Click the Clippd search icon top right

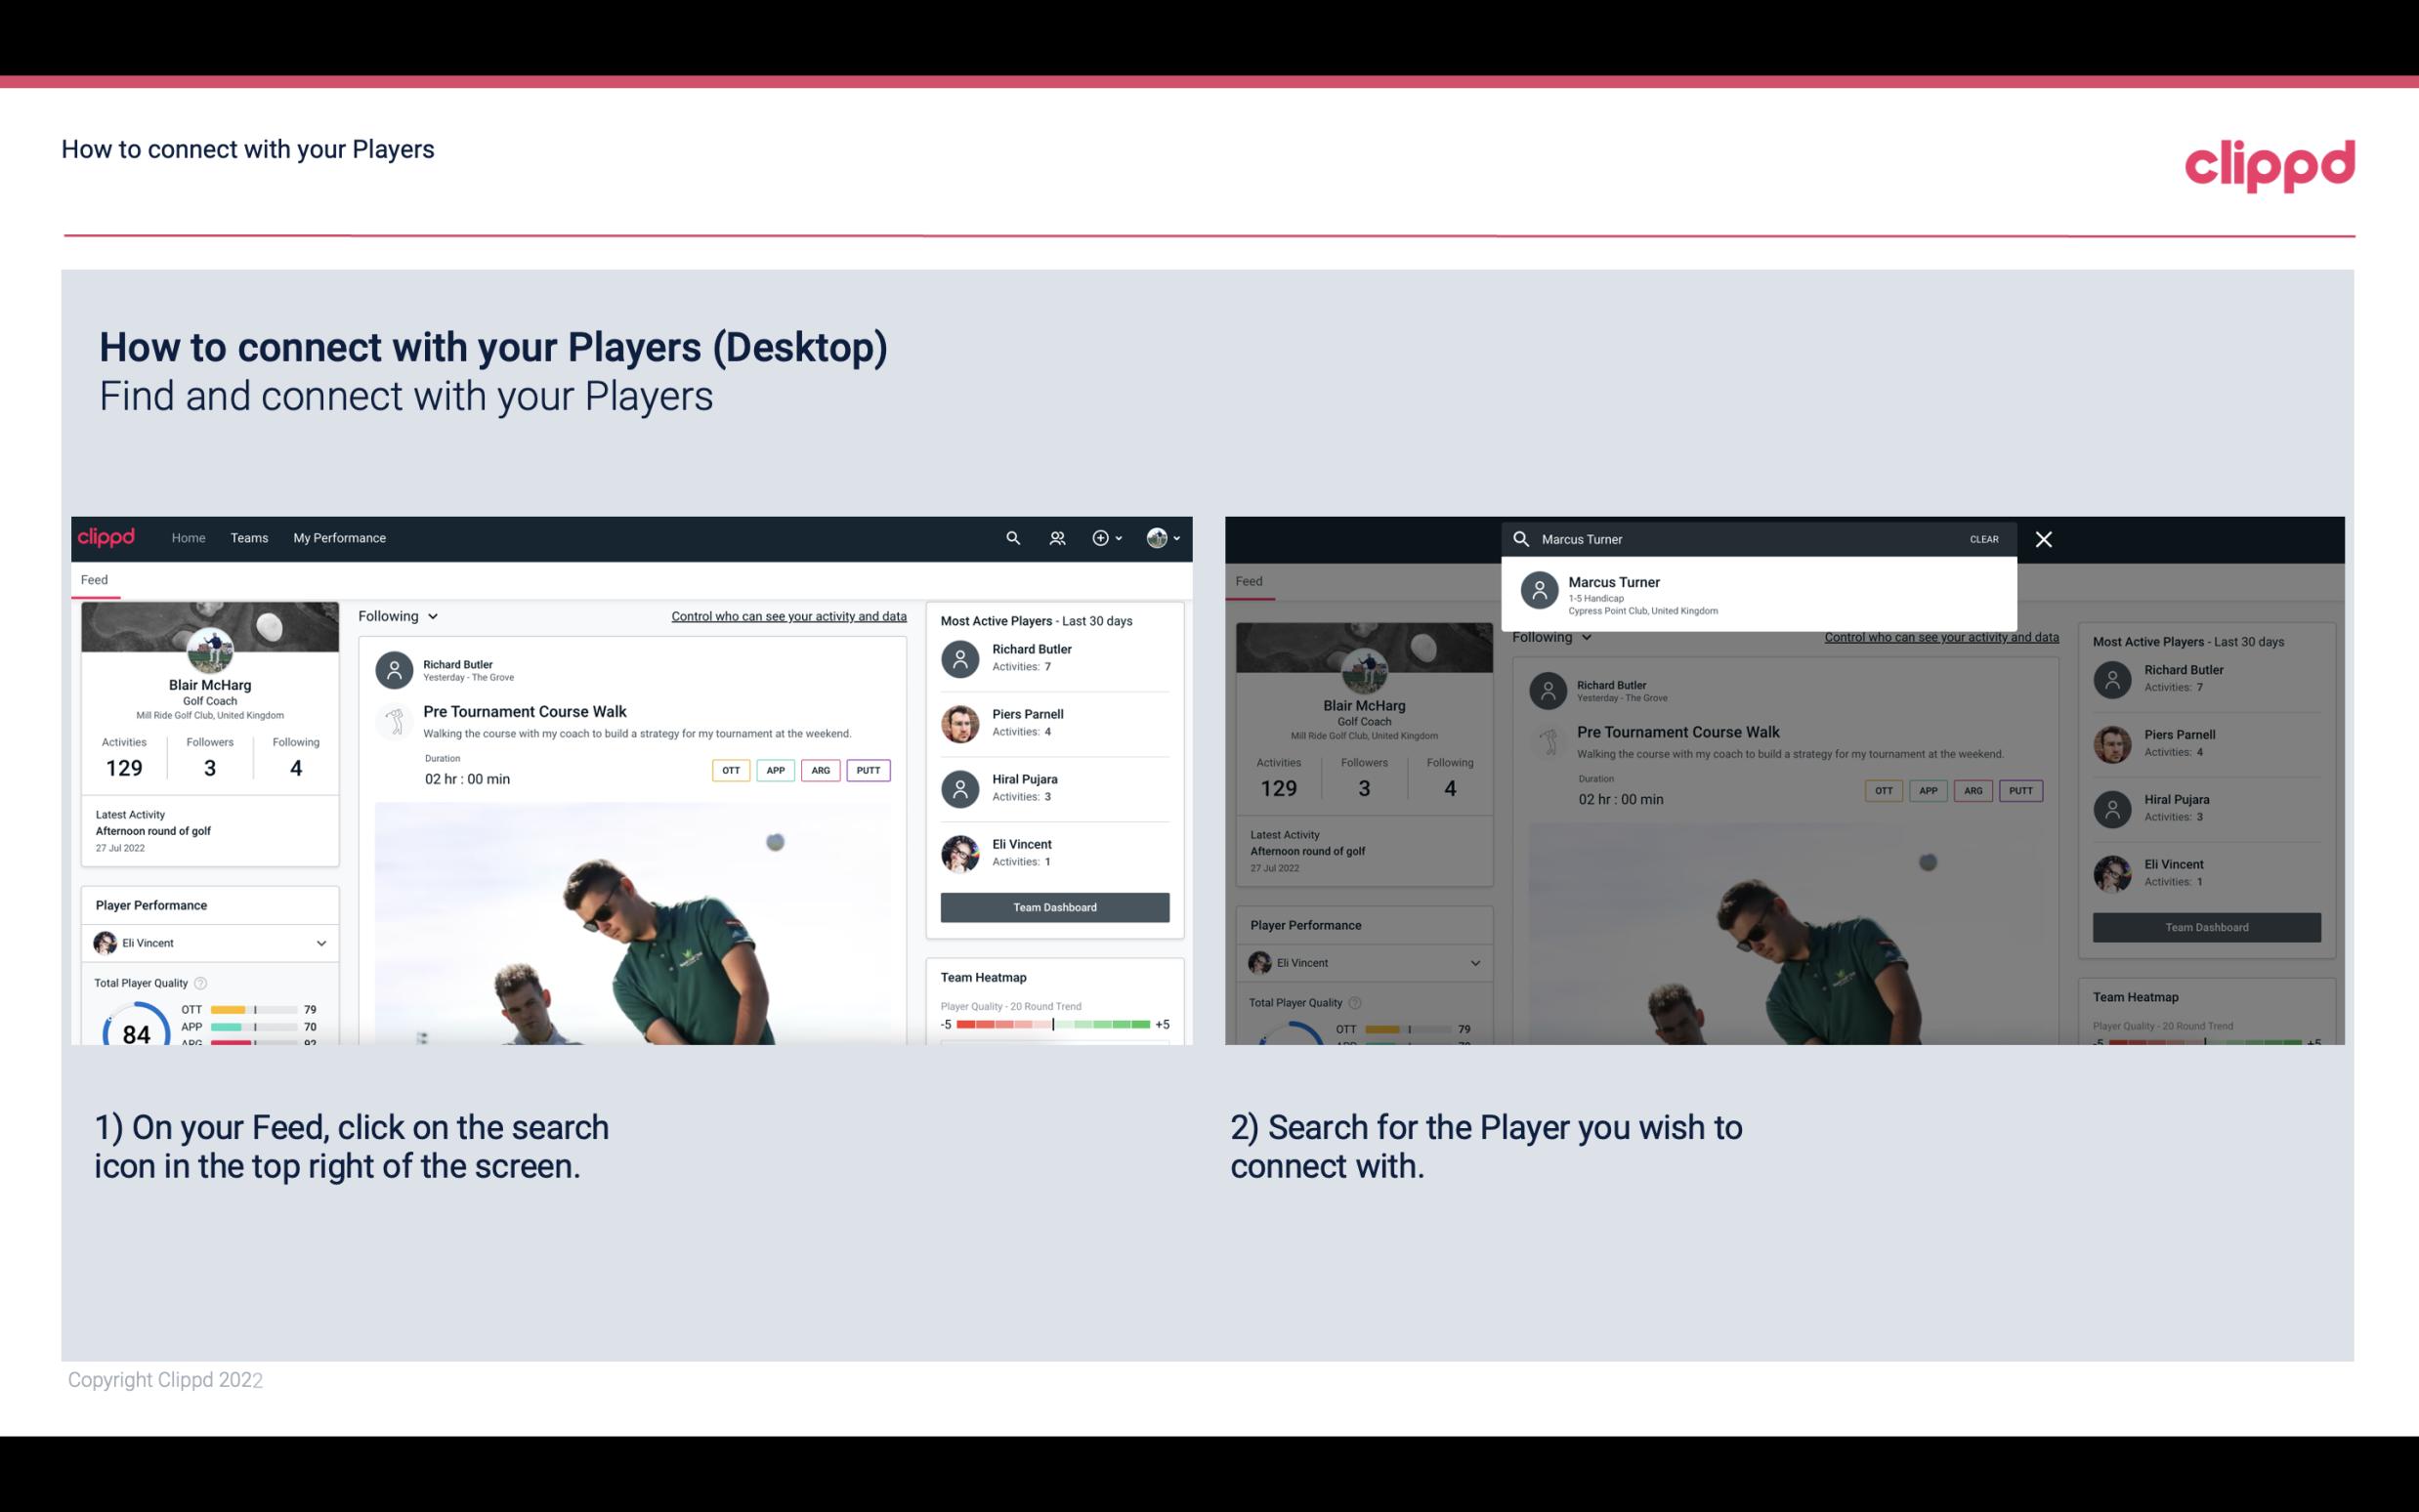(x=1012, y=536)
